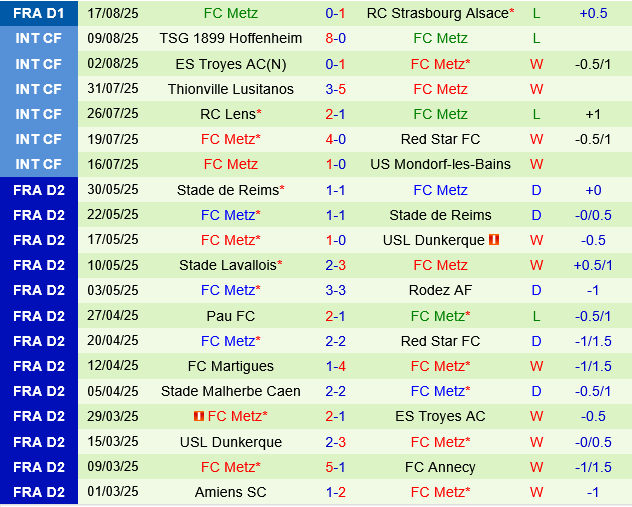Viewport: 632px width, 507px height.
Task: Click red card icon beside USL Dunkerque
Action: point(495,240)
